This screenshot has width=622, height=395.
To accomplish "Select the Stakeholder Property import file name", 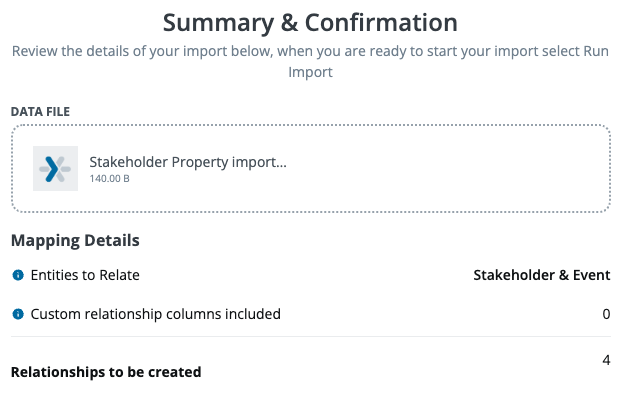I will (188, 162).
